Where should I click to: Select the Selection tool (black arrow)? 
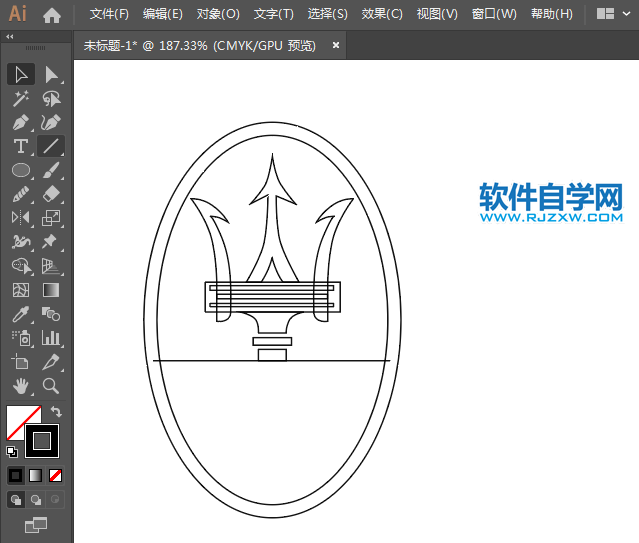click(21, 74)
